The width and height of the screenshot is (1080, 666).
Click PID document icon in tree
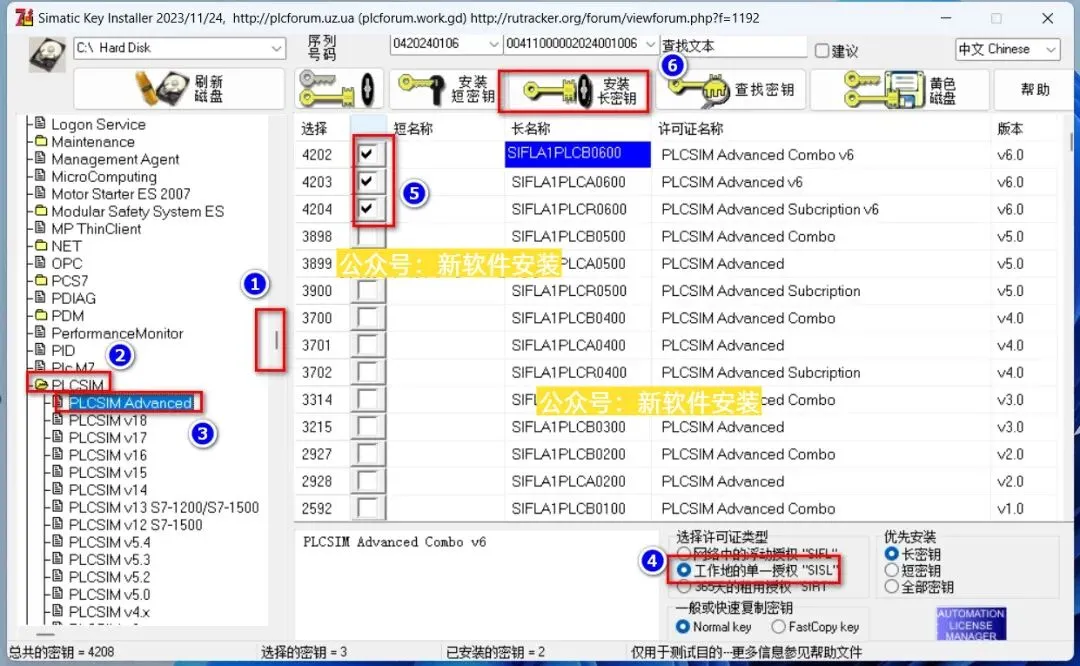pos(41,349)
